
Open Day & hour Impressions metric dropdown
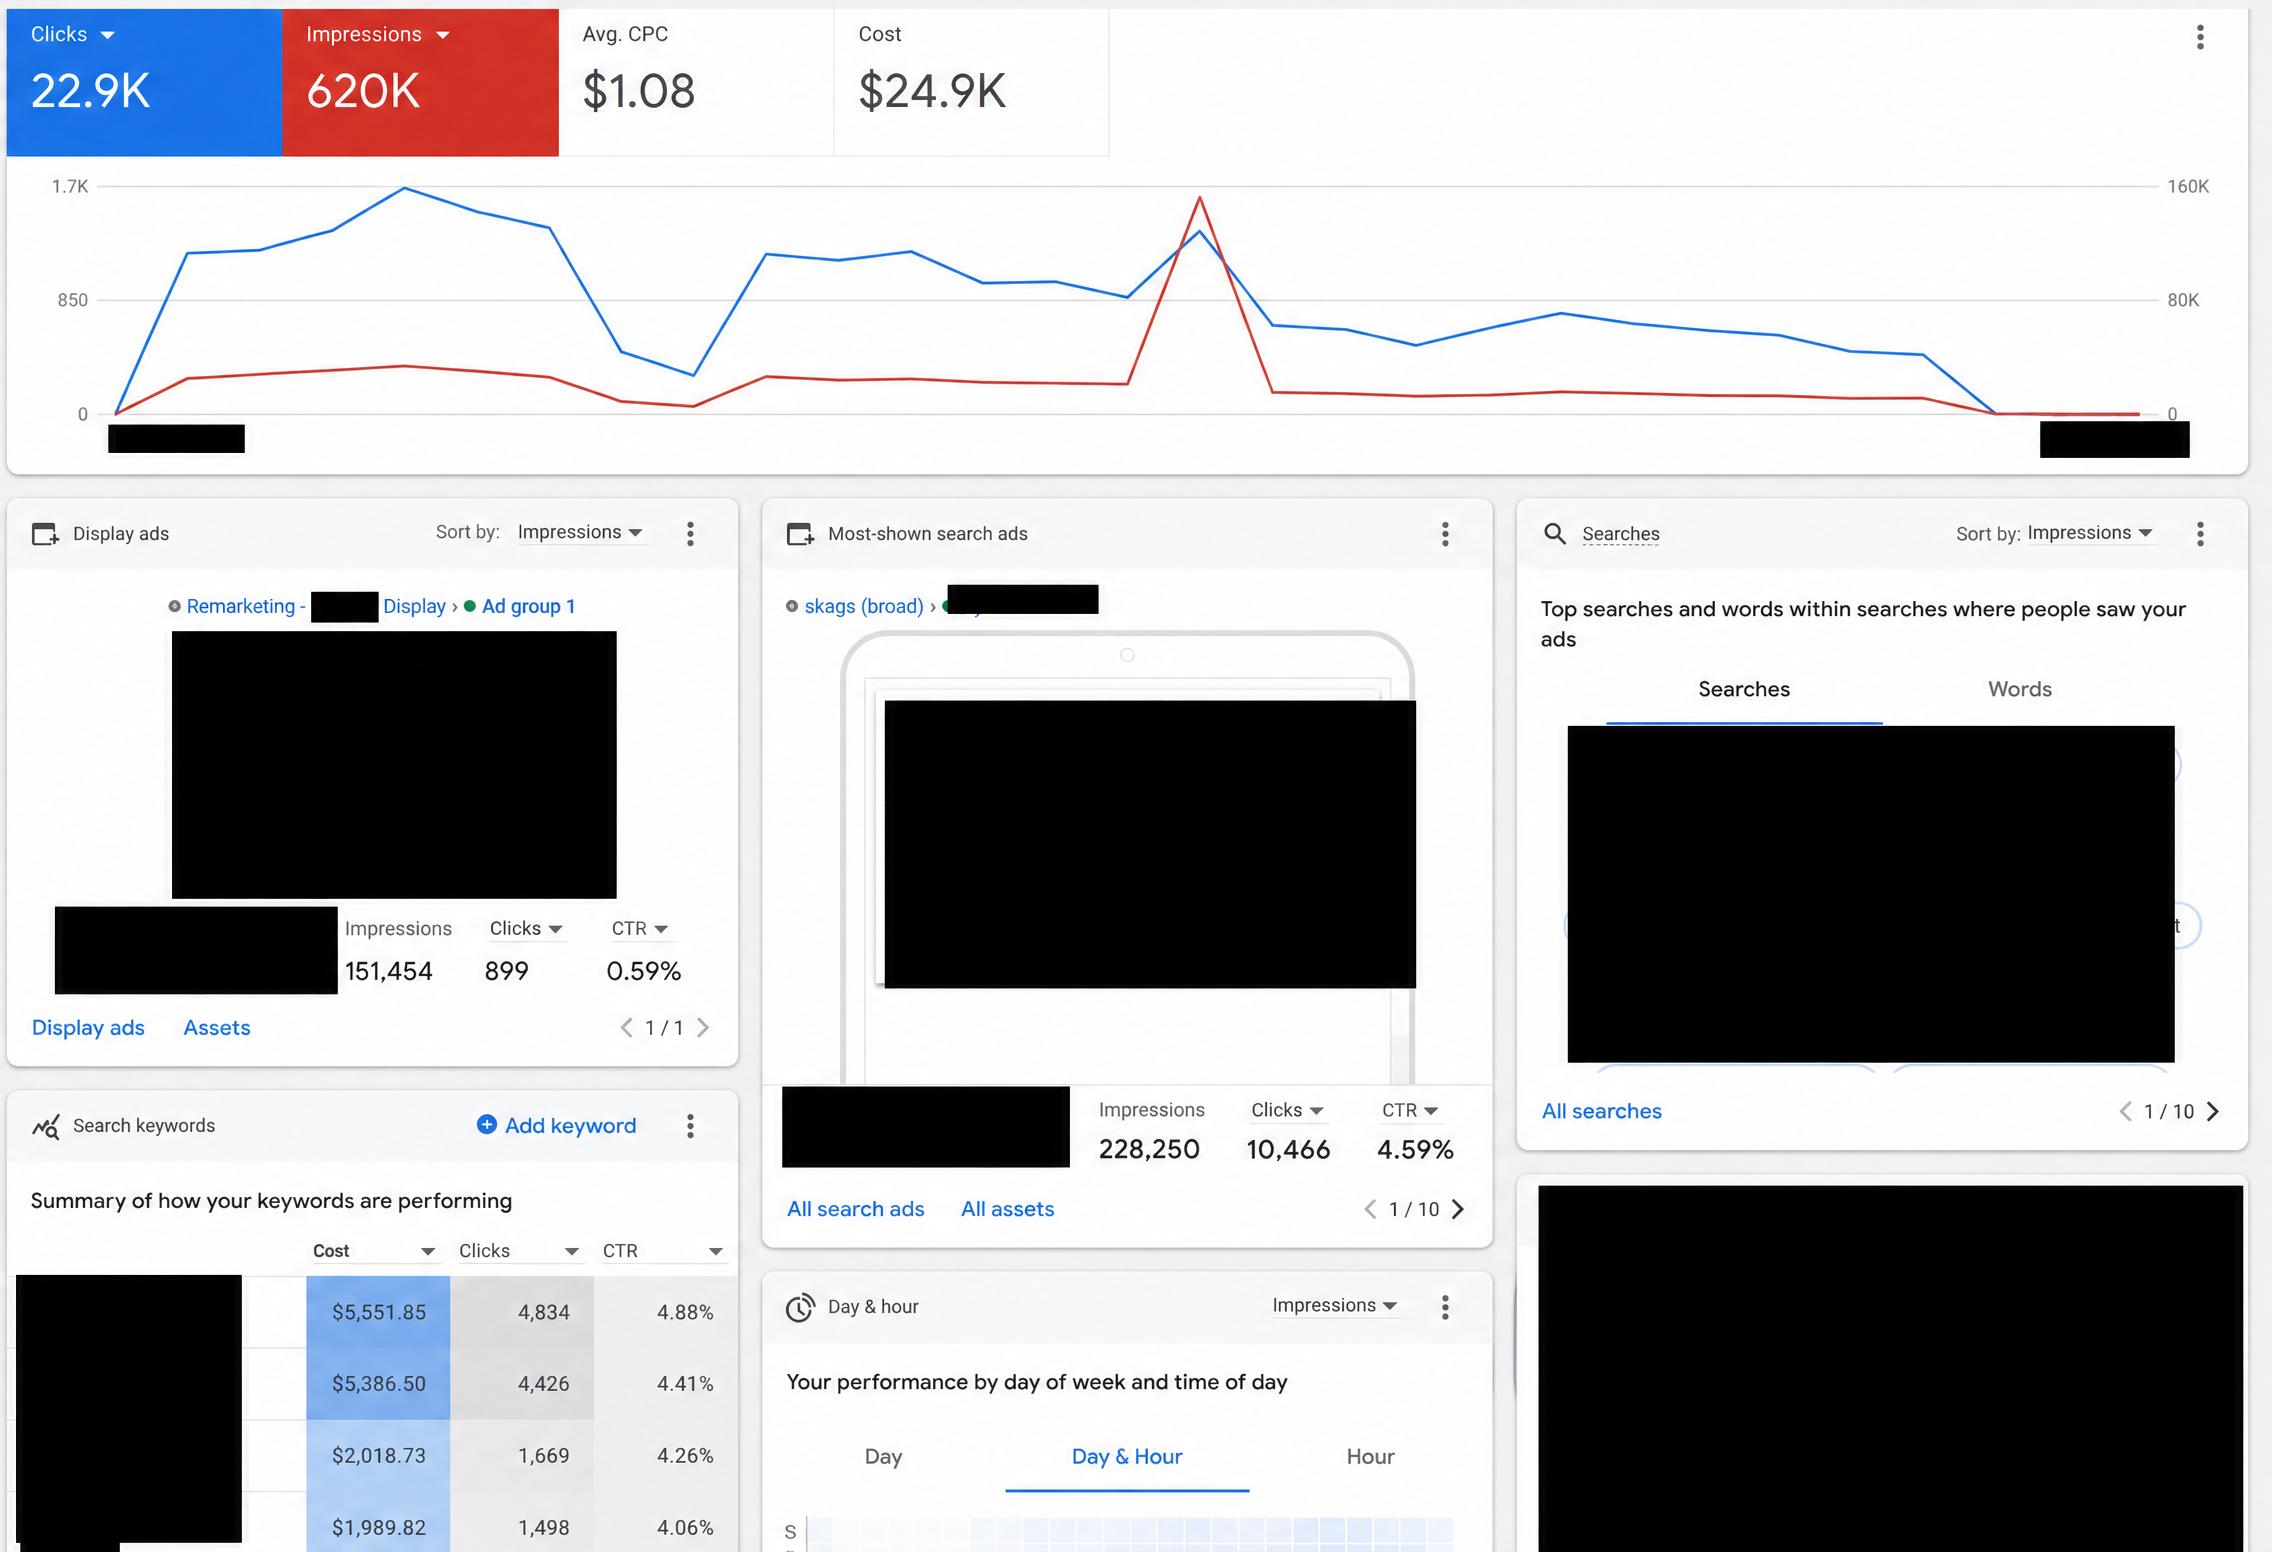click(x=1335, y=1306)
